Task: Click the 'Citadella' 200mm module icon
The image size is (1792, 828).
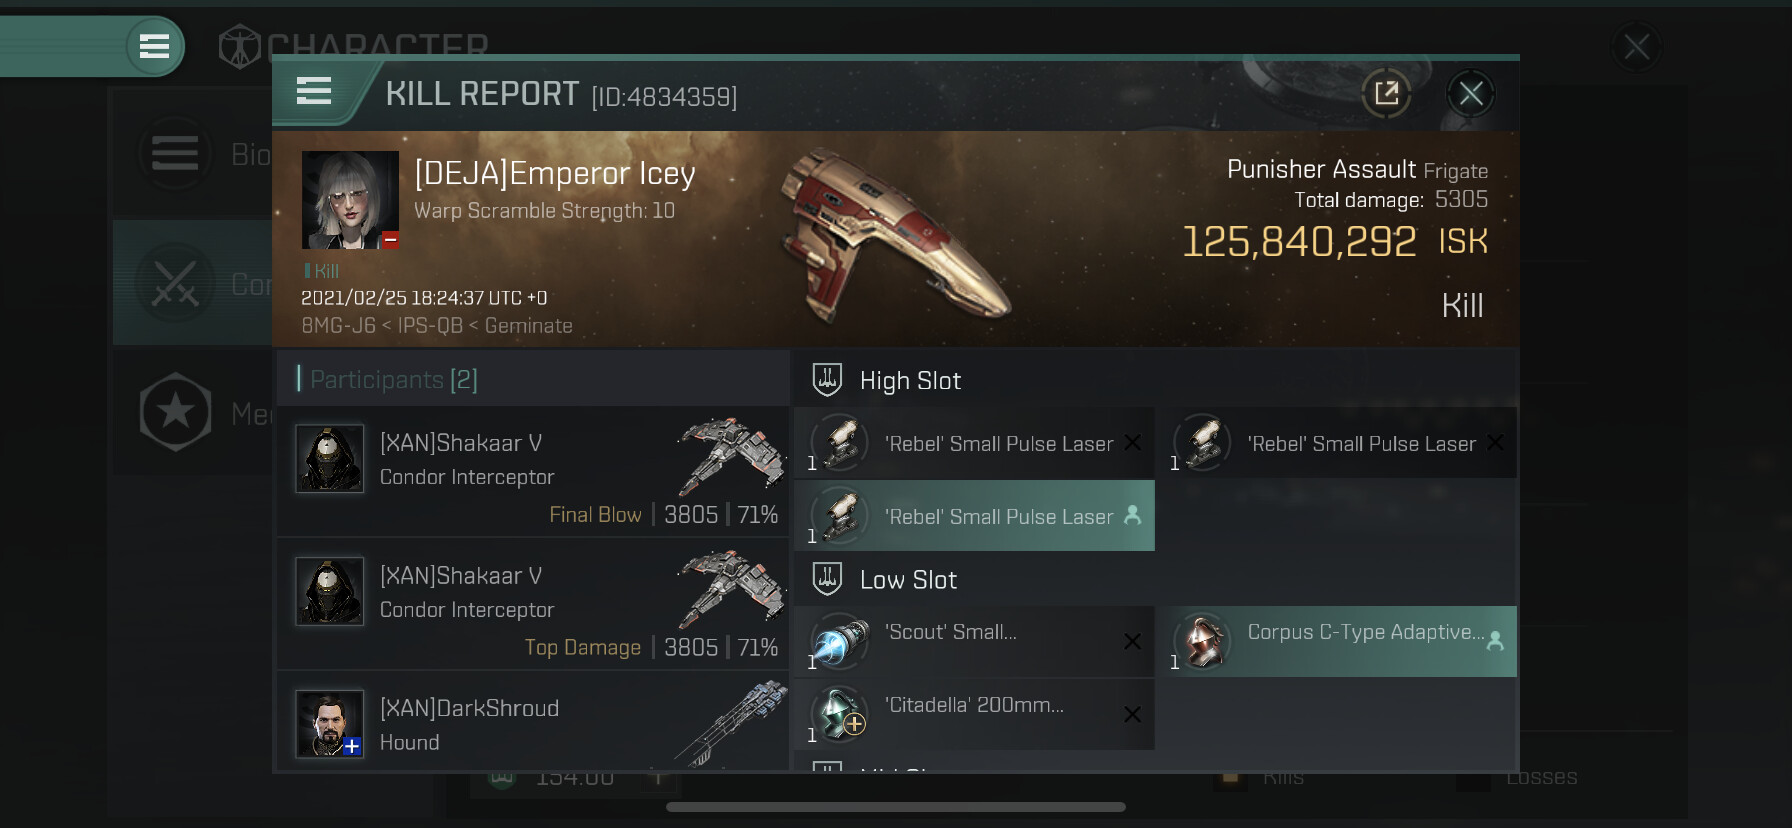Action: (840, 714)
